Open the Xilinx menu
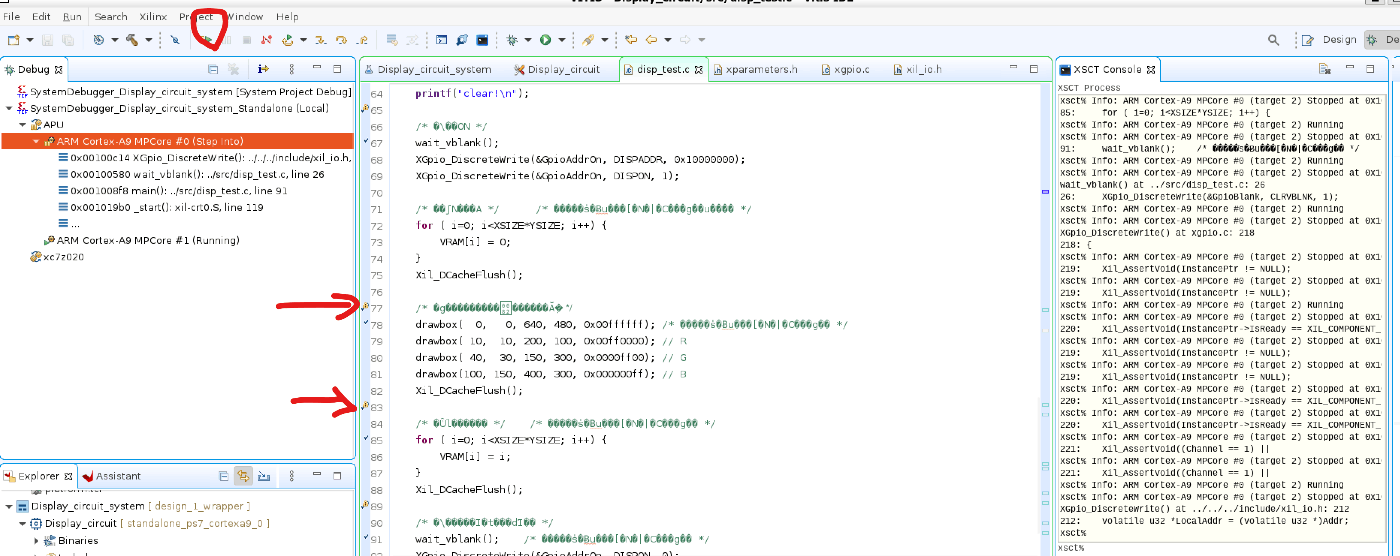The width and height of the screenshot is (1400, 556). 153,16
